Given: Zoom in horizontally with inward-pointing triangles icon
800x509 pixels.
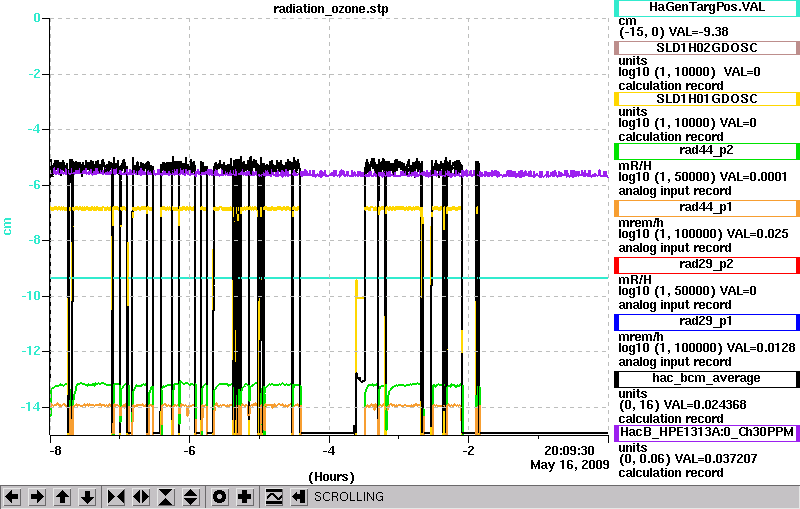Looking at the screenshot, I should point(116,497).
